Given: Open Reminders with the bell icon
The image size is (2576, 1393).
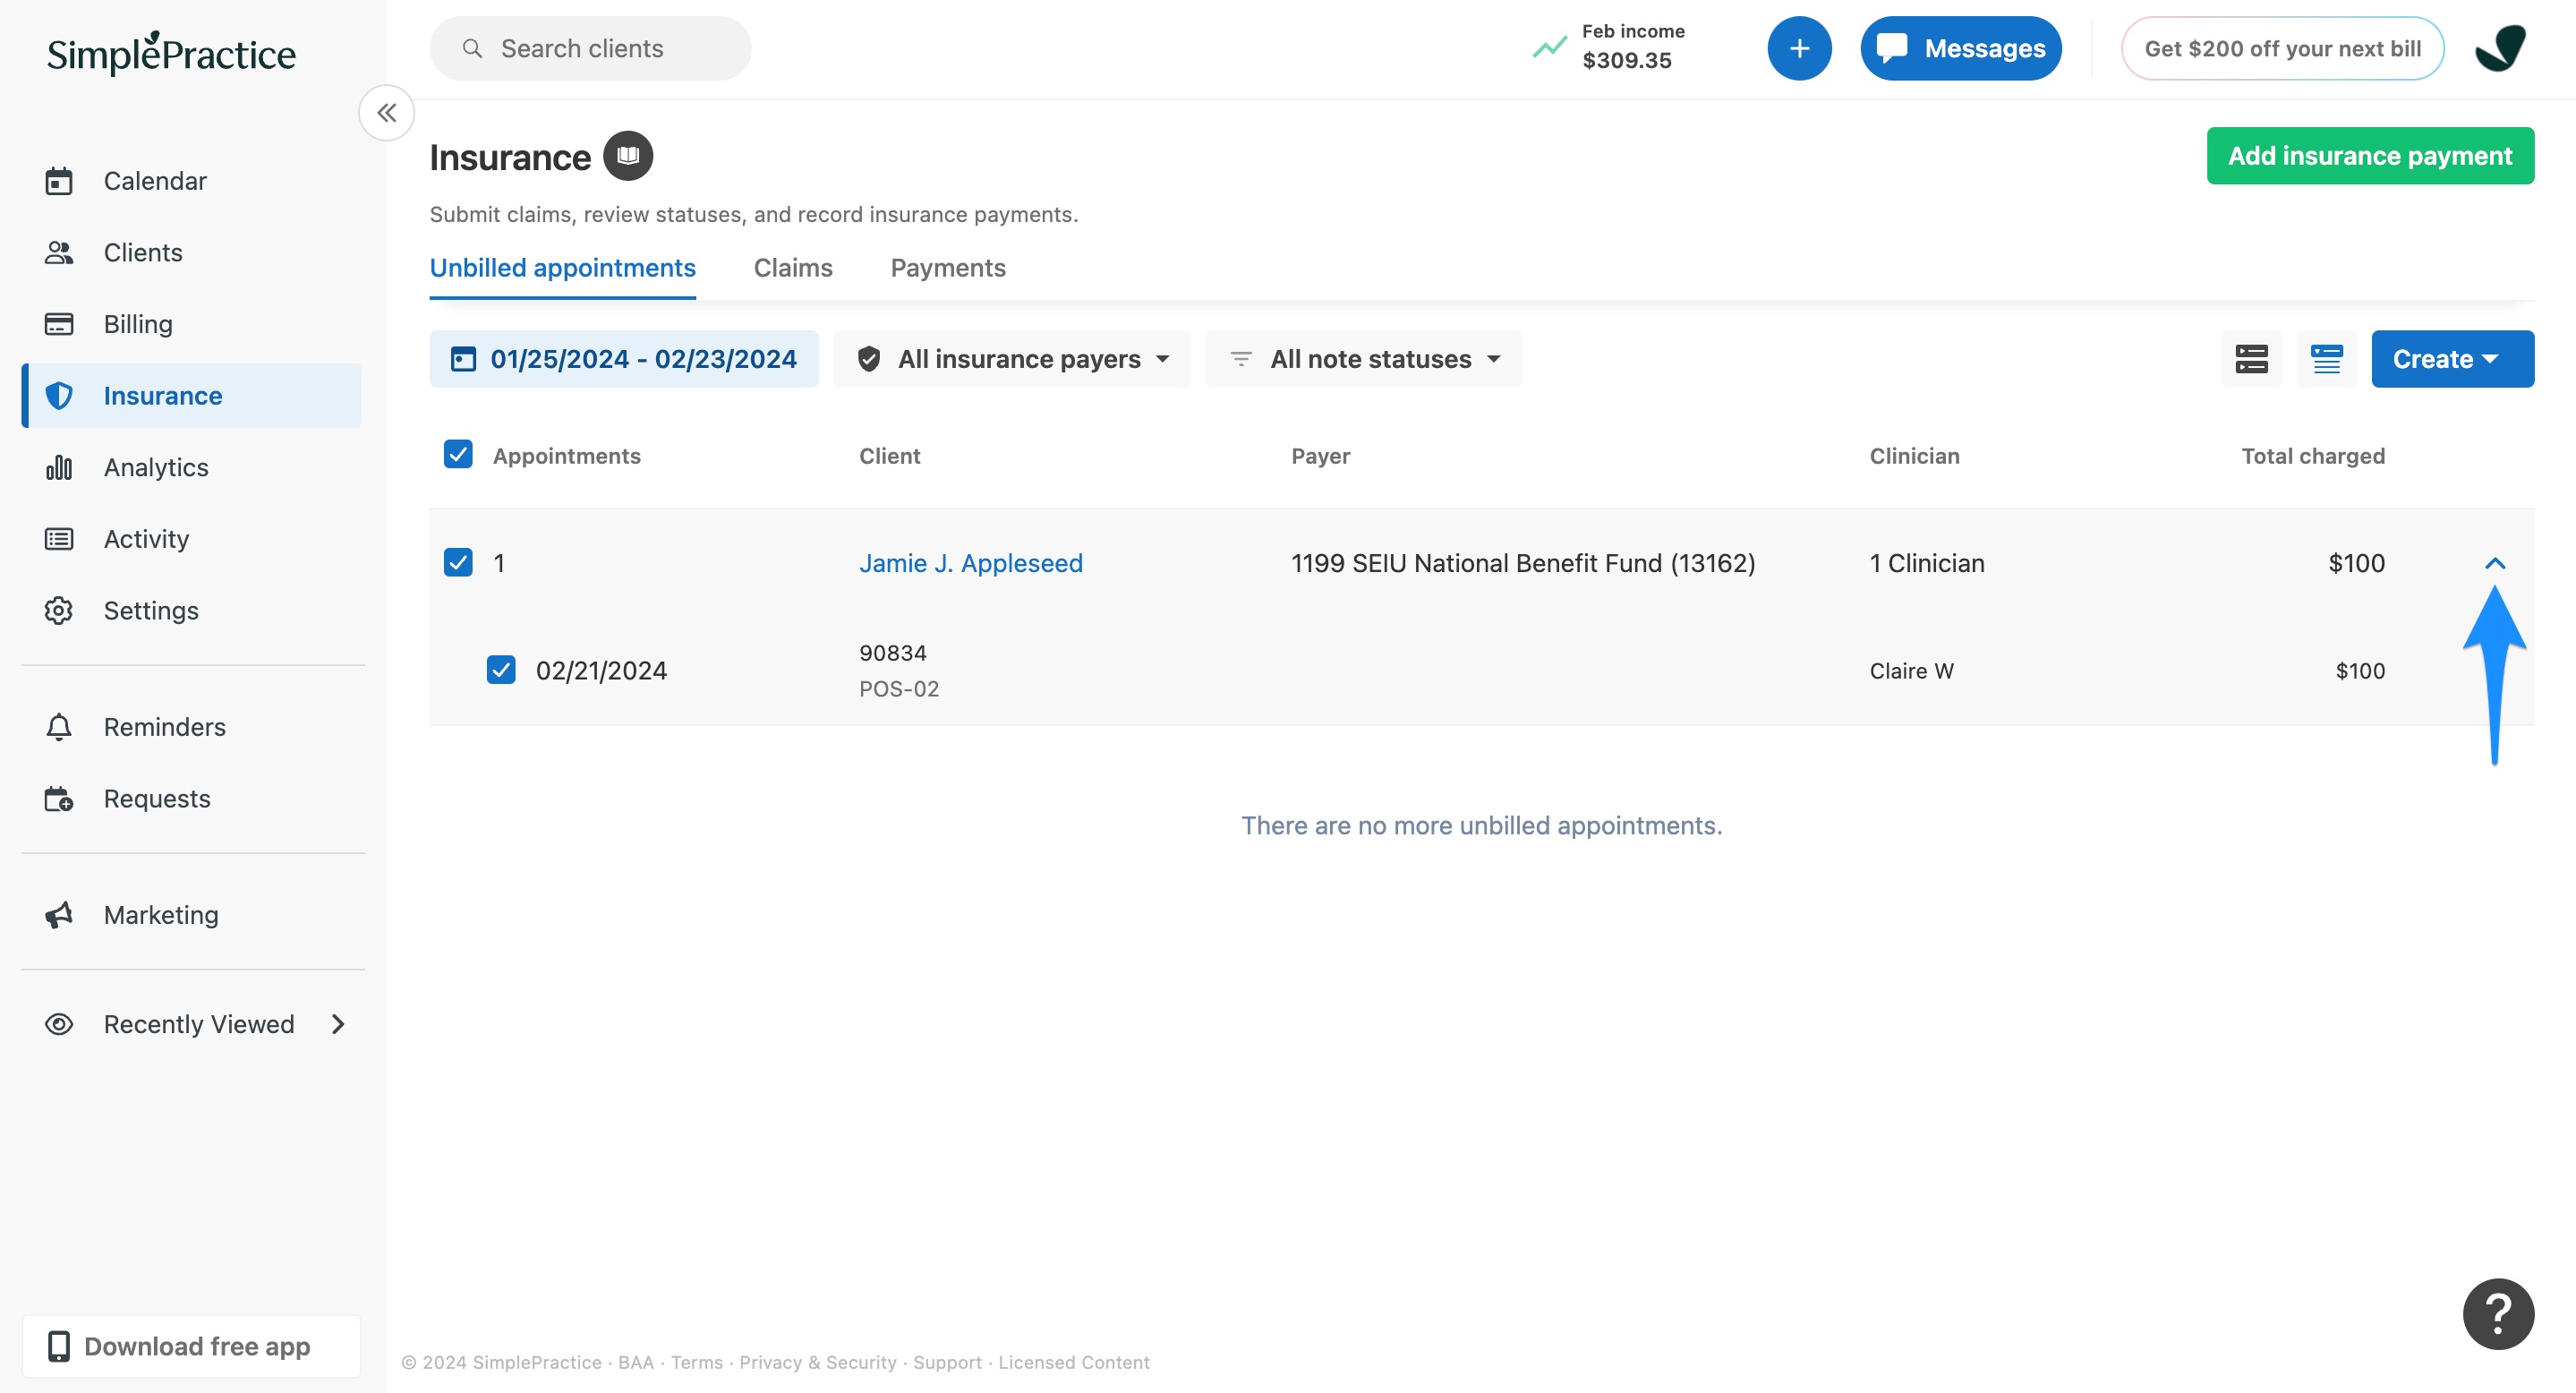Looking at the screenshot, I should pos(191,727).
